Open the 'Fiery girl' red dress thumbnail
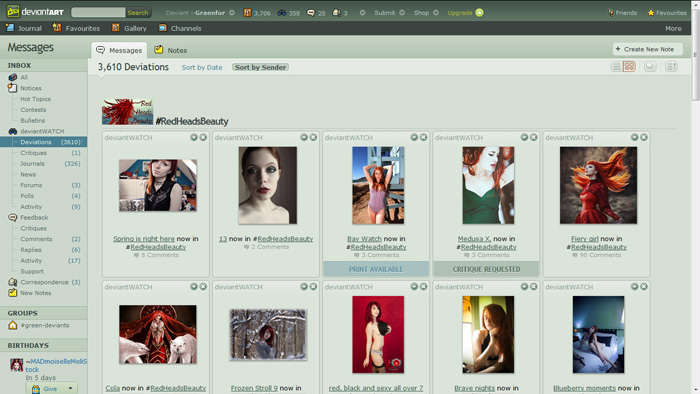Viewport: 700px width, 394px height. pyautogui.click(x=598, y=185)
